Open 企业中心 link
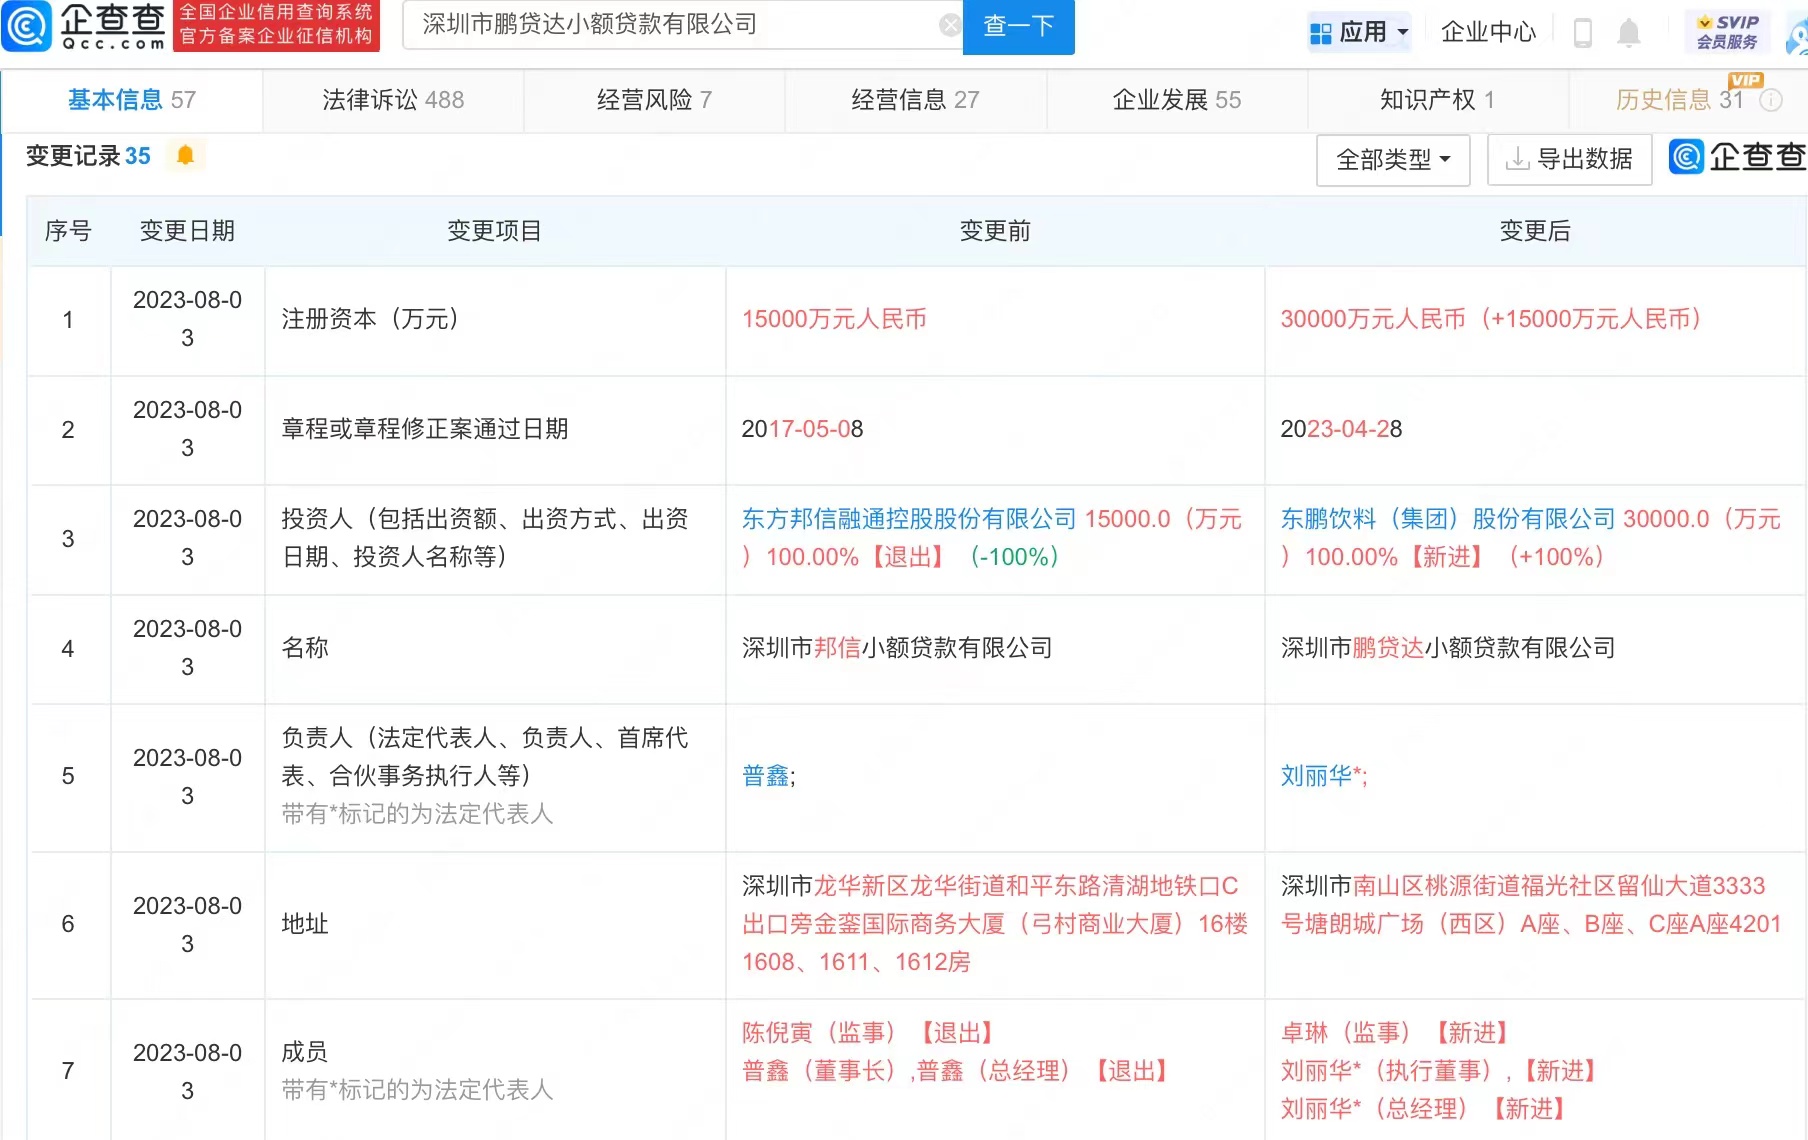This screenshot has height=1140, width=1808. click(x=1488, y=33)
